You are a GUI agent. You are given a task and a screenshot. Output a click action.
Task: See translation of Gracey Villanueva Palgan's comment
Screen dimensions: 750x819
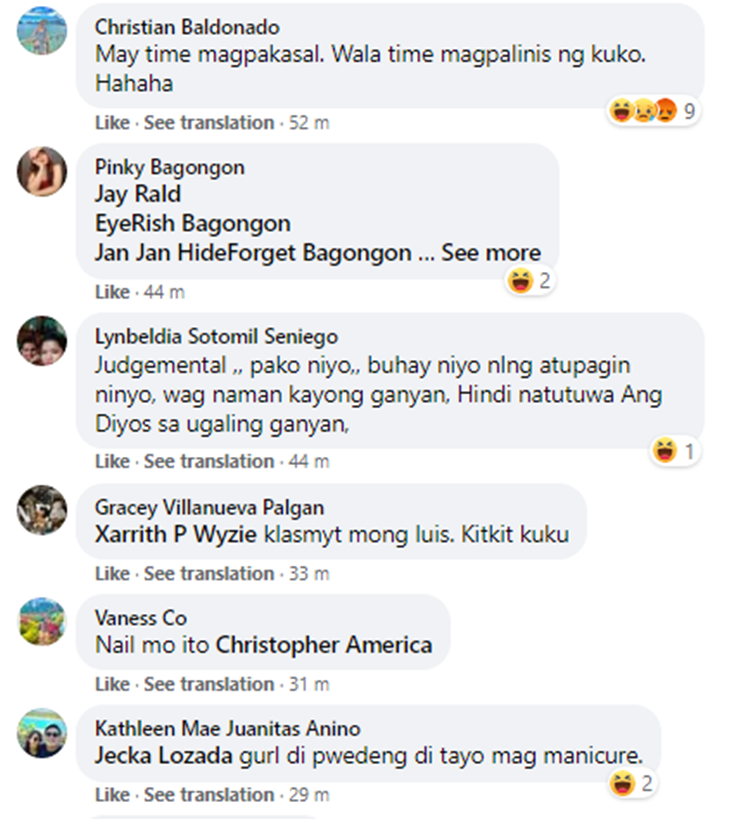(x=209, y=574)
